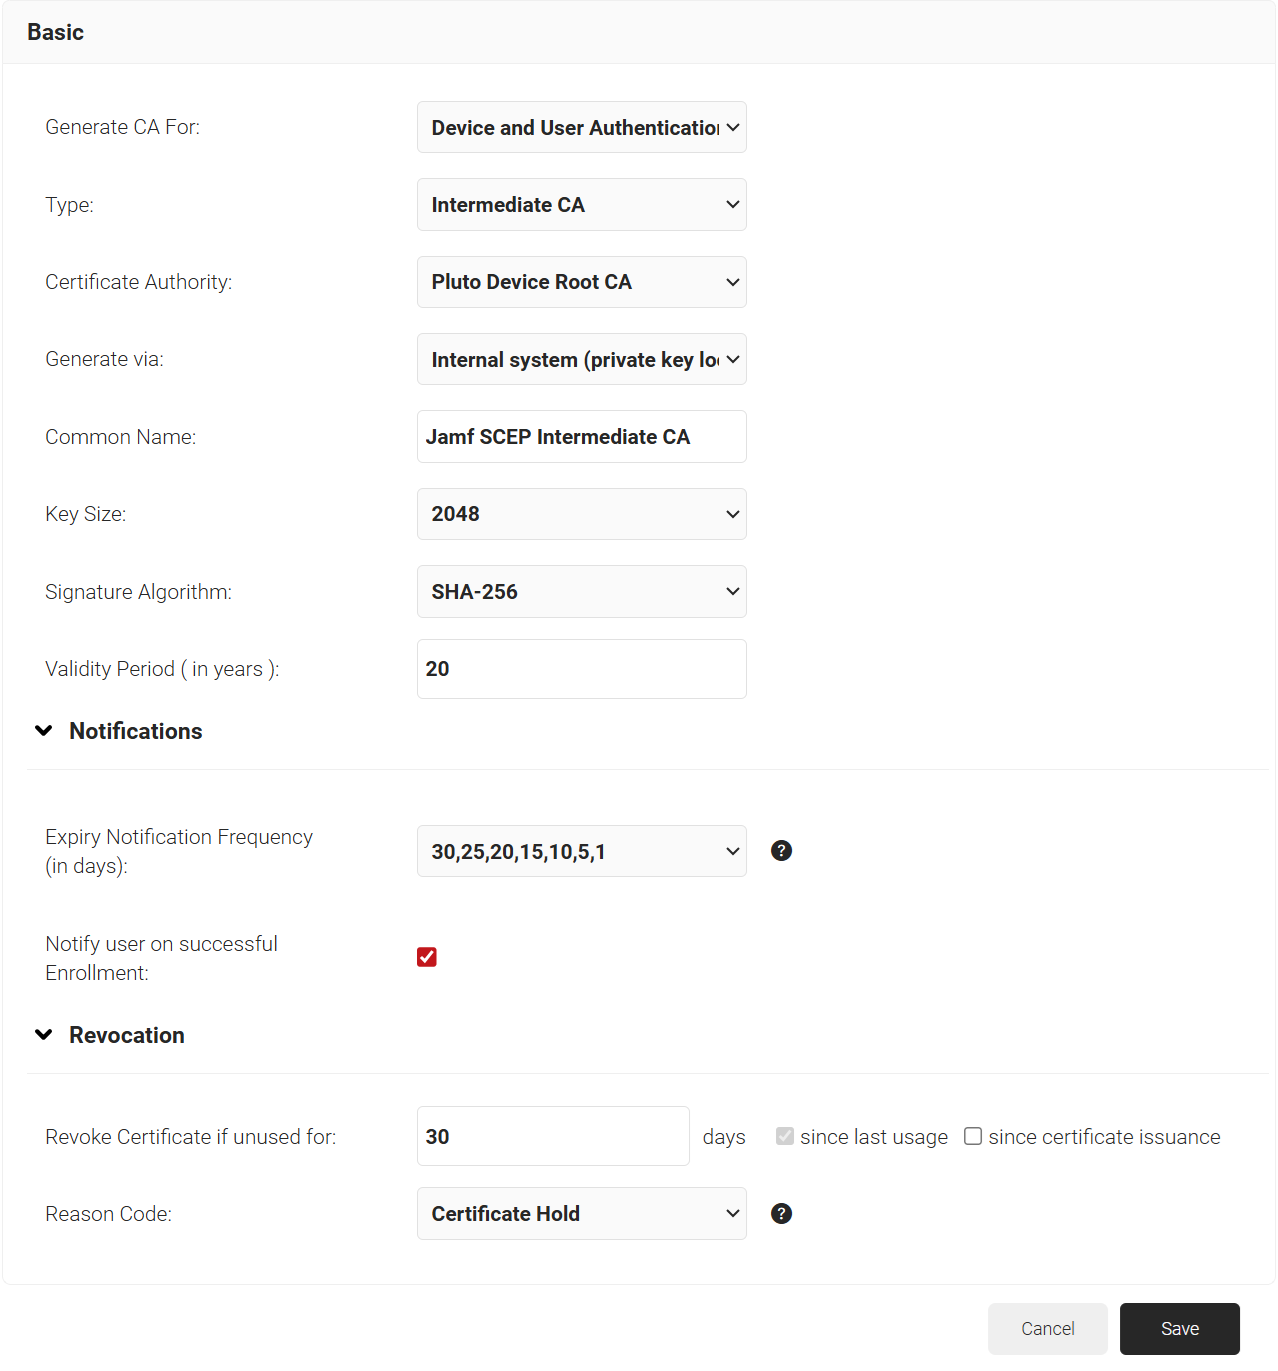Viewport: 1278px width, 1371px height.
Task: Expand the Generate via dropdown
Action: pyautogui.click(x=581, y=360)
